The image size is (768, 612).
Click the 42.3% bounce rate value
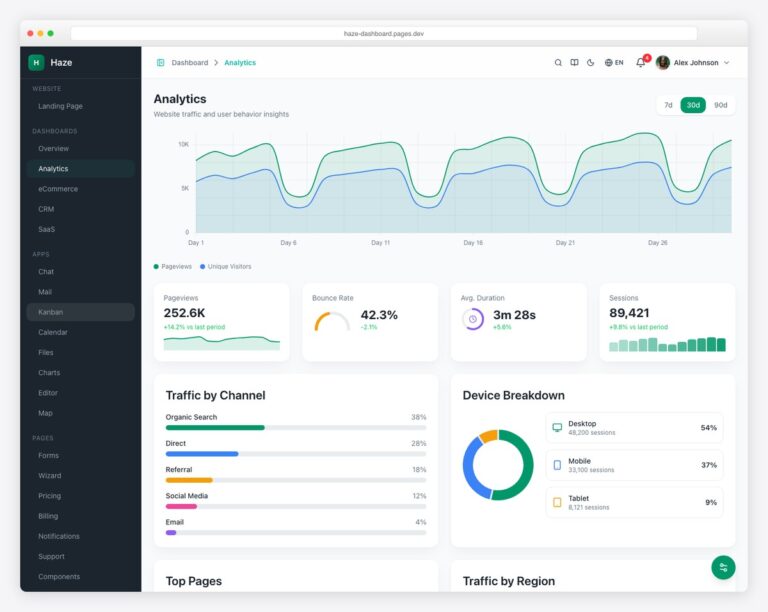coord(379,315)
